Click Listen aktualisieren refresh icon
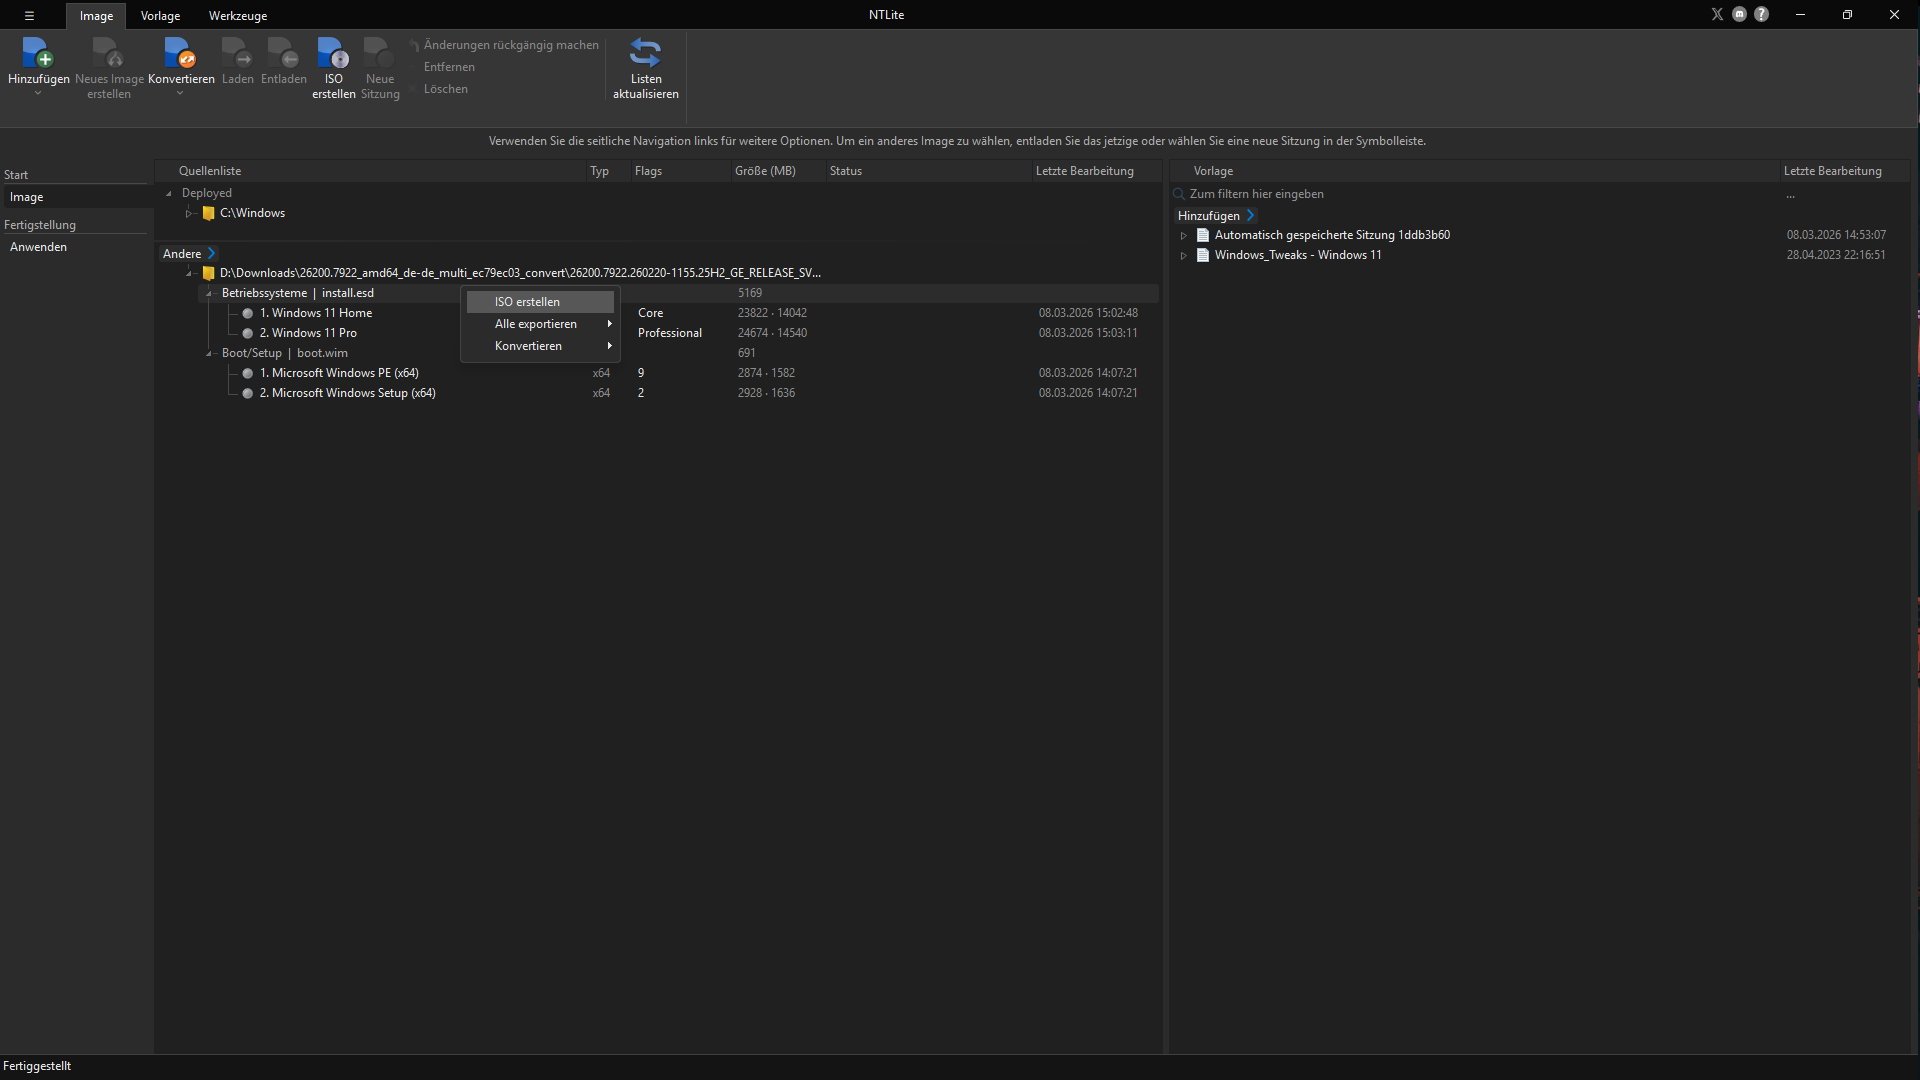 coord(645,53)
